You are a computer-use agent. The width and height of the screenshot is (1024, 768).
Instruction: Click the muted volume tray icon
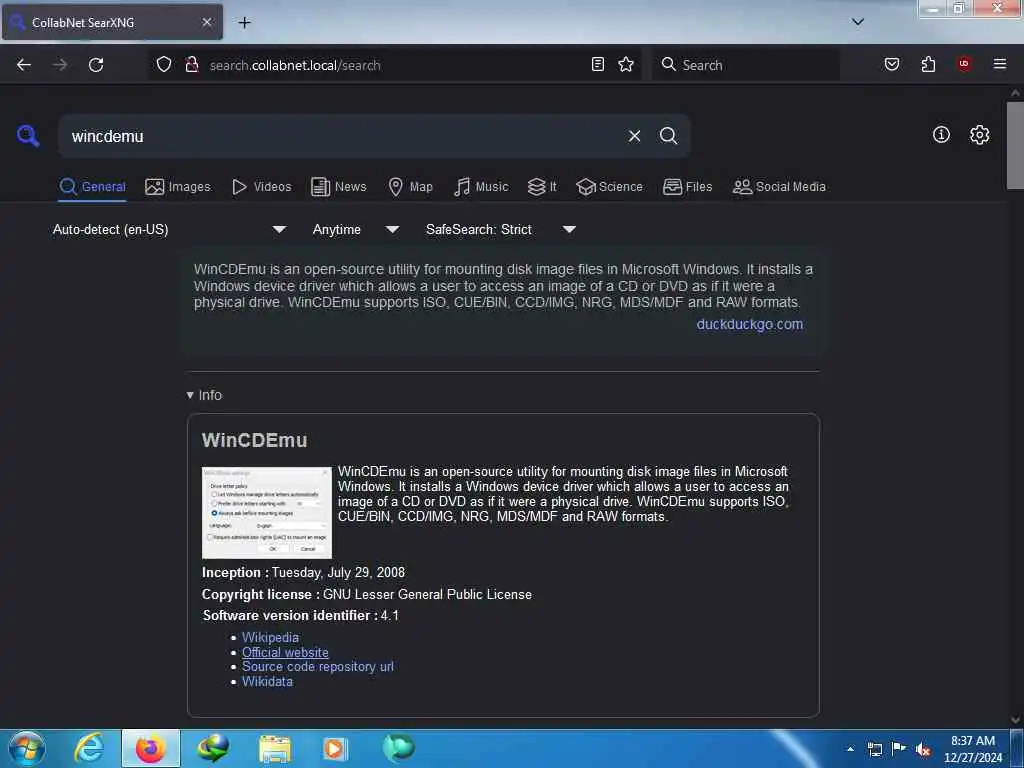(x=923, y=749)
